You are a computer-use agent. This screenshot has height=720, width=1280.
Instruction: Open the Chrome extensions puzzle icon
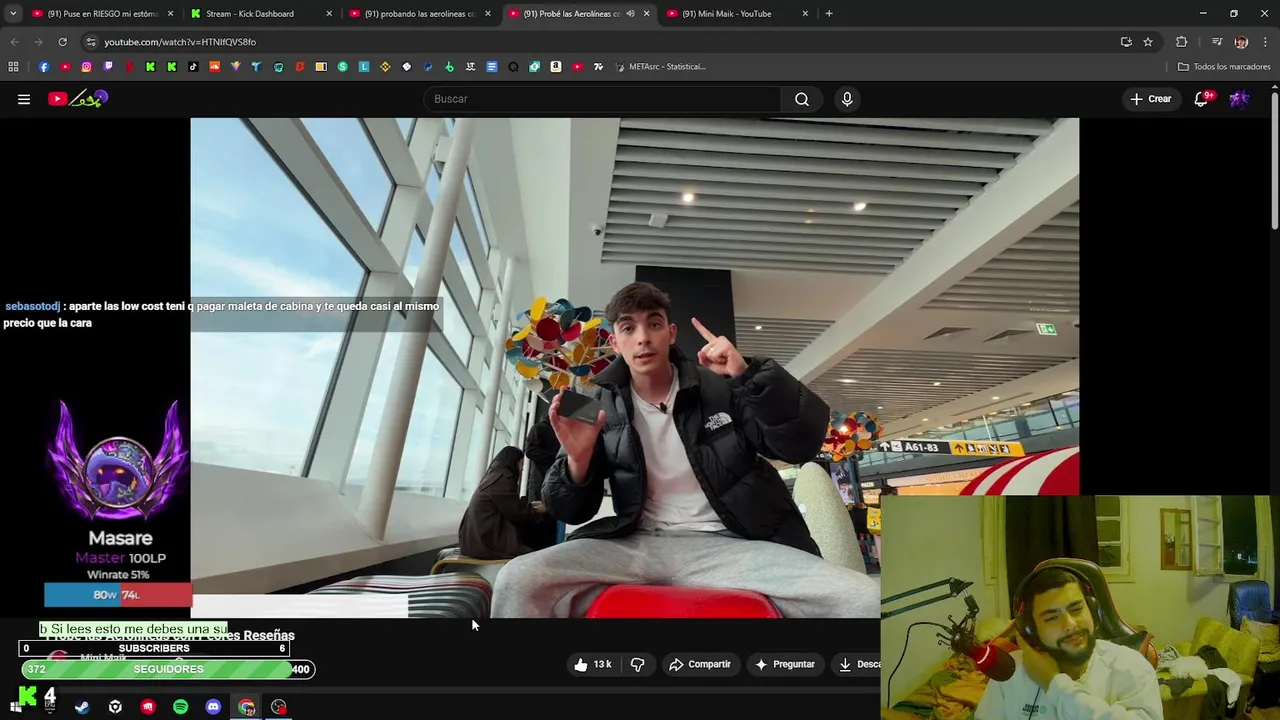point(1182,42)
